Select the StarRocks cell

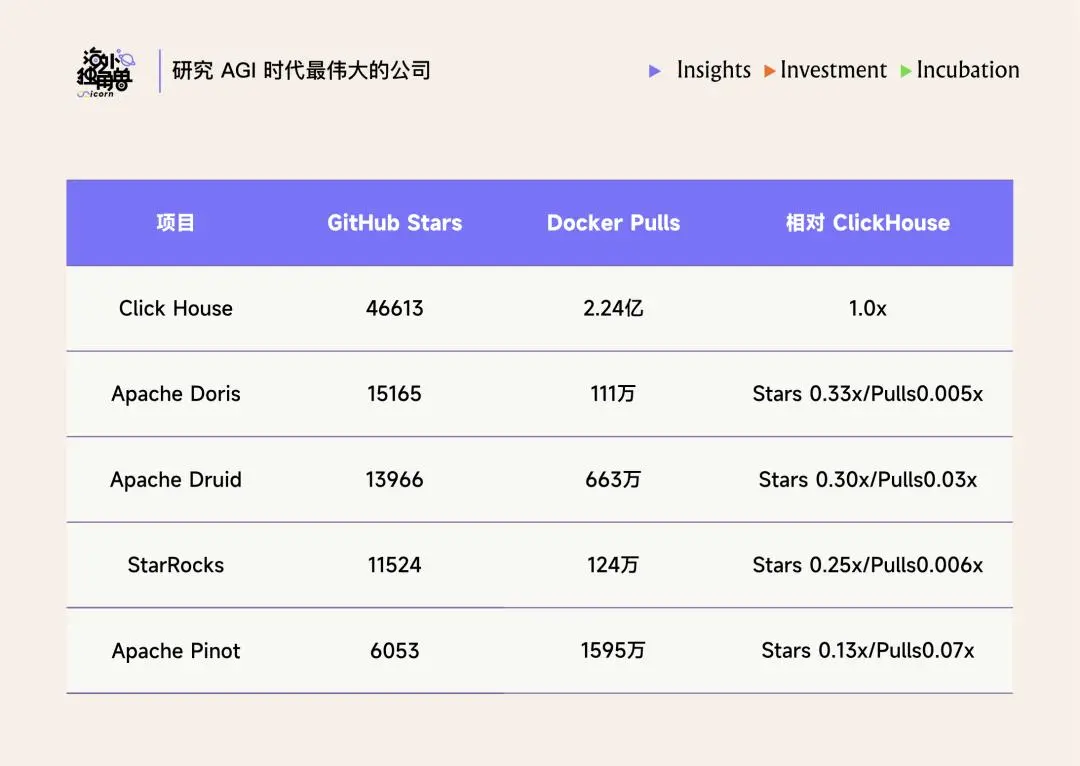click(x=176, y=565)
